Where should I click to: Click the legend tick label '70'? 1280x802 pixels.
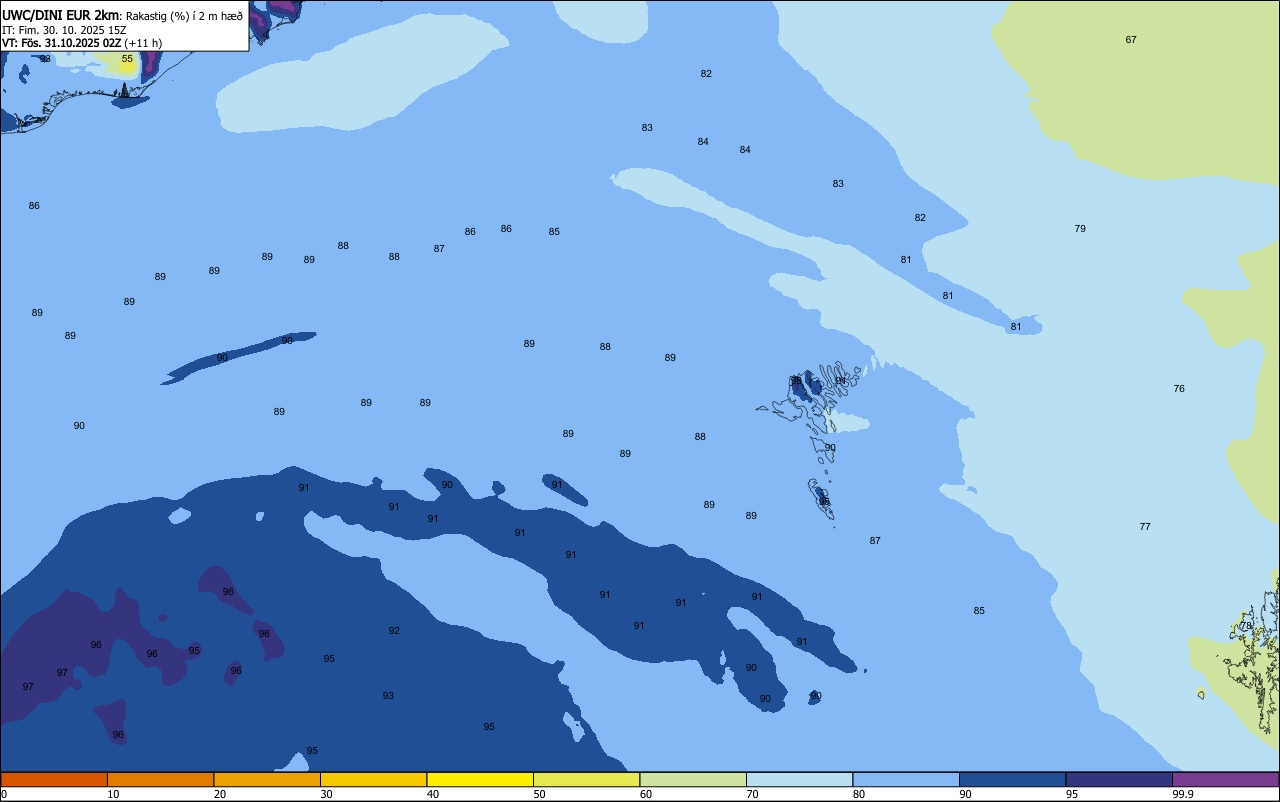click(752, 794)
